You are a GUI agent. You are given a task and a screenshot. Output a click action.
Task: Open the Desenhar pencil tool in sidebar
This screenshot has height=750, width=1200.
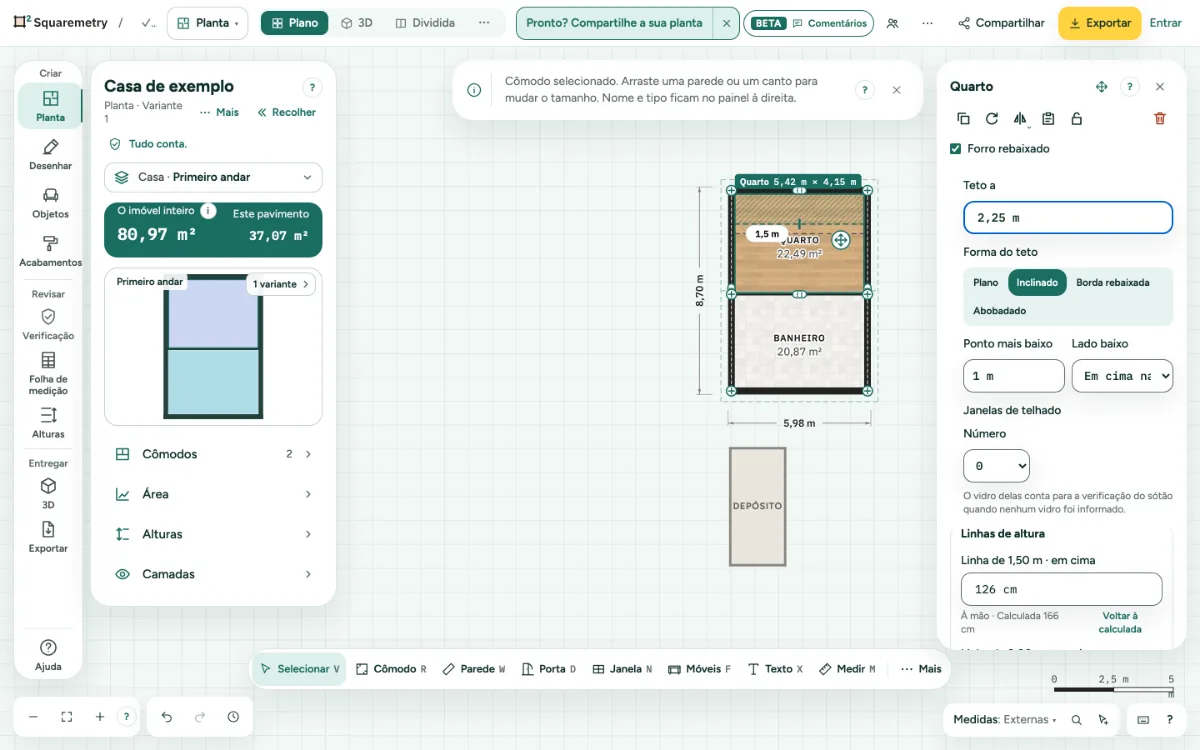point(50,154)
